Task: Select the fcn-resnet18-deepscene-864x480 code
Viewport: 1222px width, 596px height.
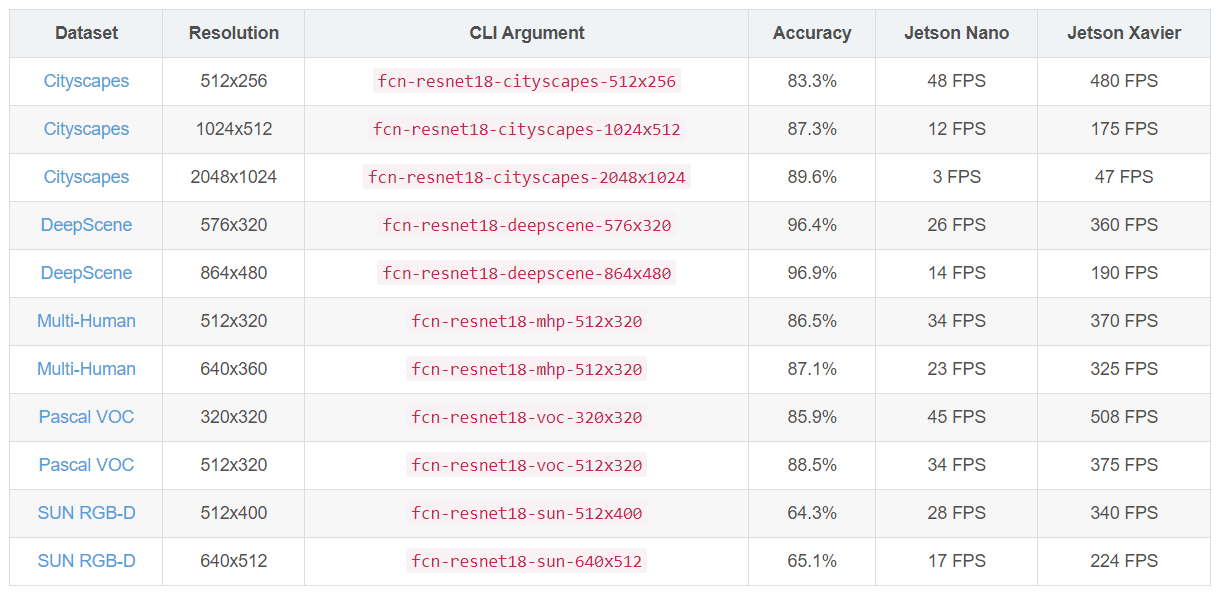Action: pos(527,273)
